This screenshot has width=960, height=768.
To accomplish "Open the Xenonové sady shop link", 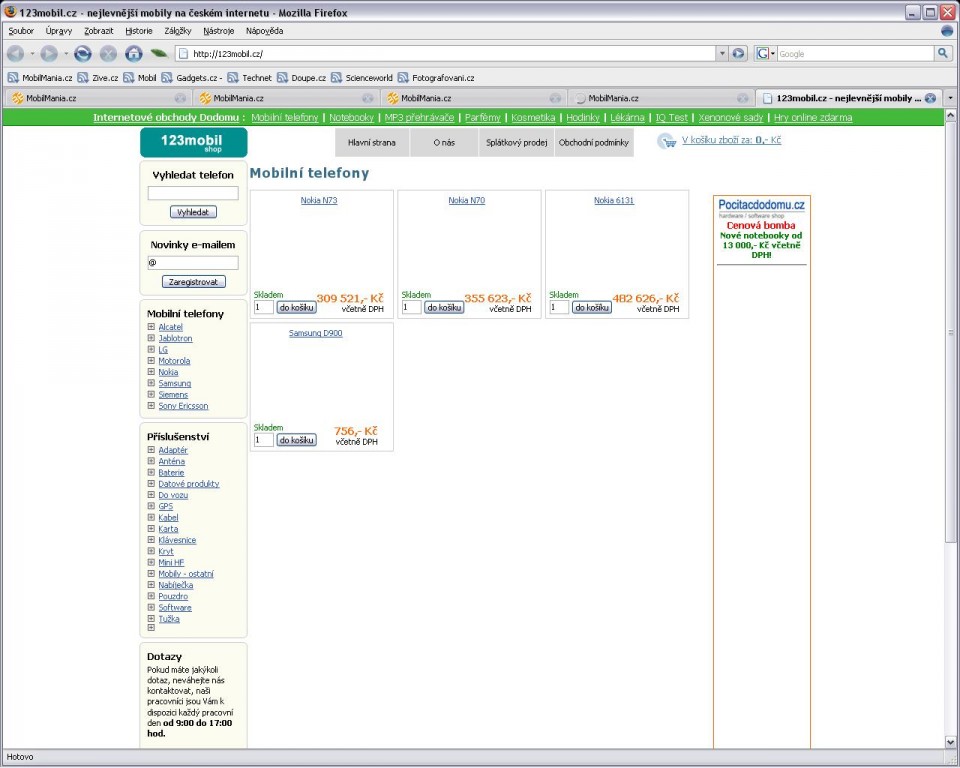I will pos(731,118).
